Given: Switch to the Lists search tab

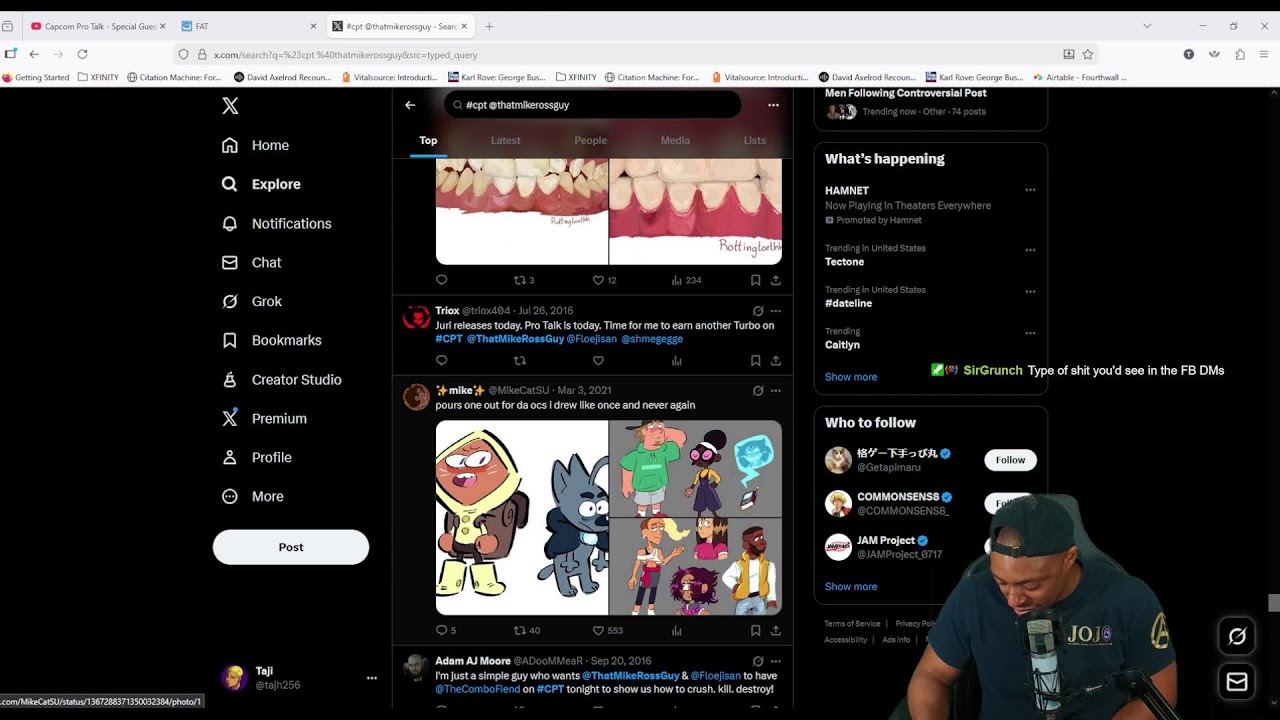Looking at the screenshot, I should [755, 141].
